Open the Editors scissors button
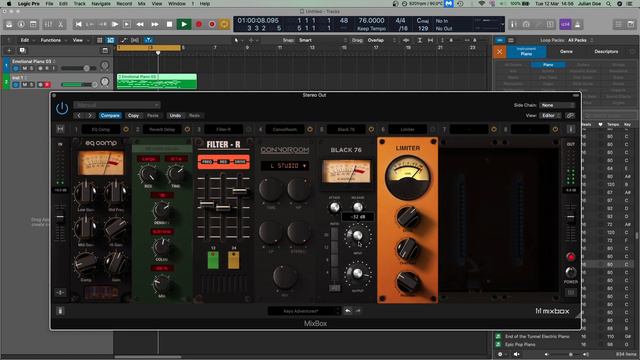Viewport: 640px width, 360px height. click(x=60, y=24)
